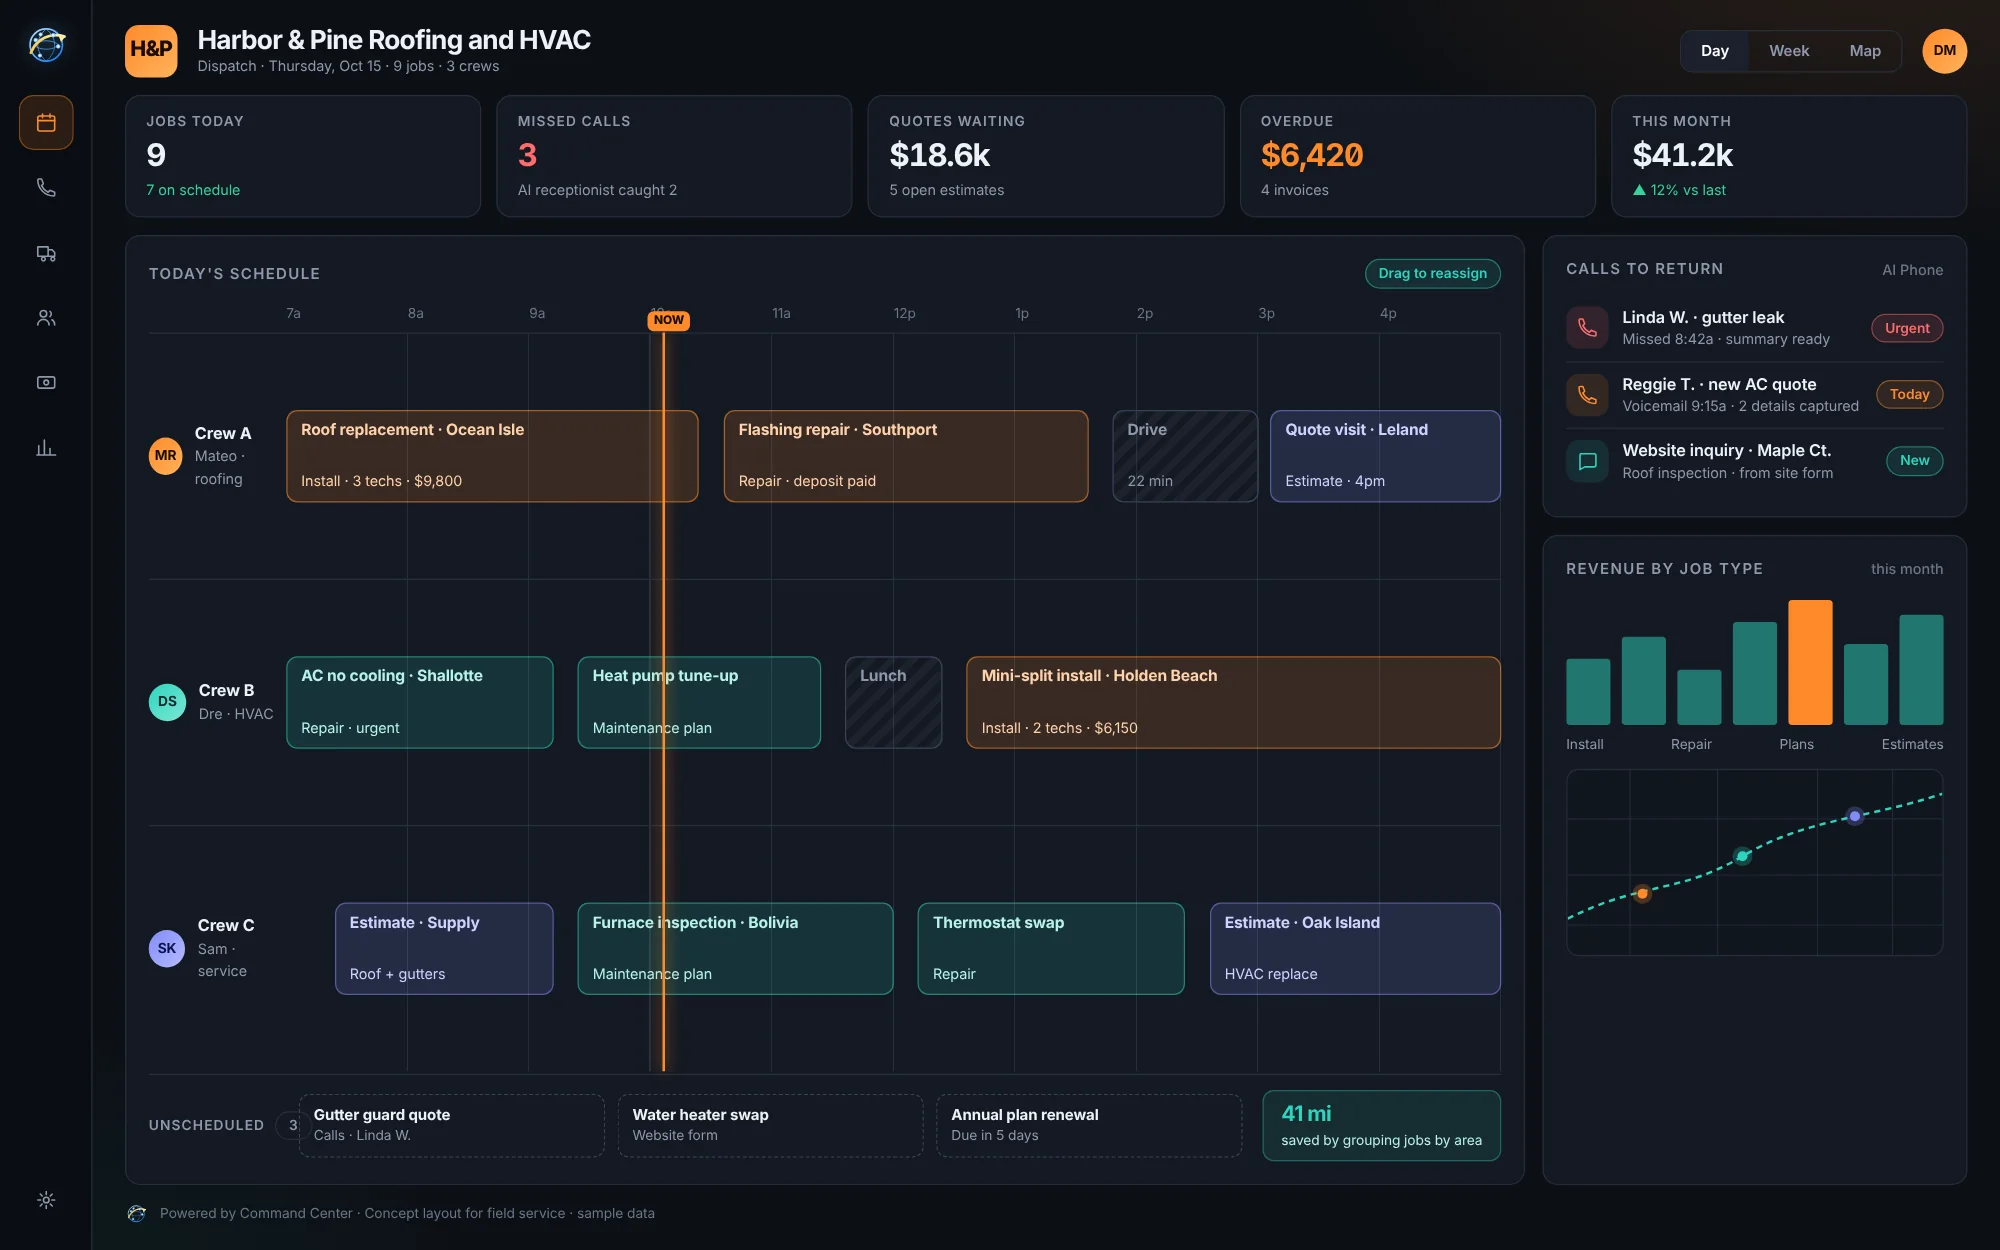This screenshot has height=1250, width=2000.
Task: Select the Lunch block for Crew B
Action: (x=893, y=702)
